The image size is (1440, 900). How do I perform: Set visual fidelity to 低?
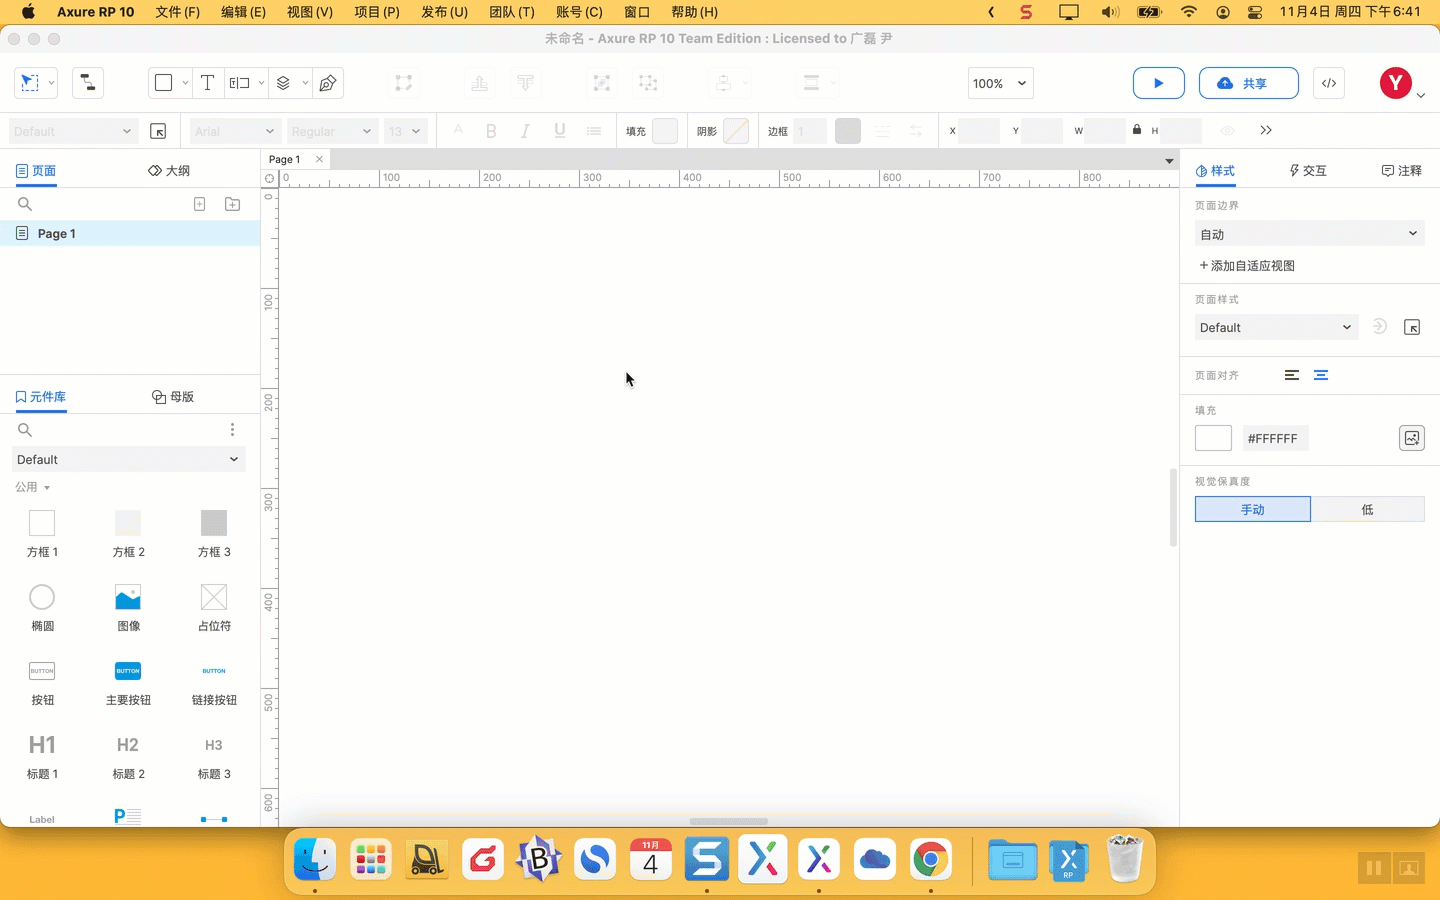click(x=1368, y=509)
